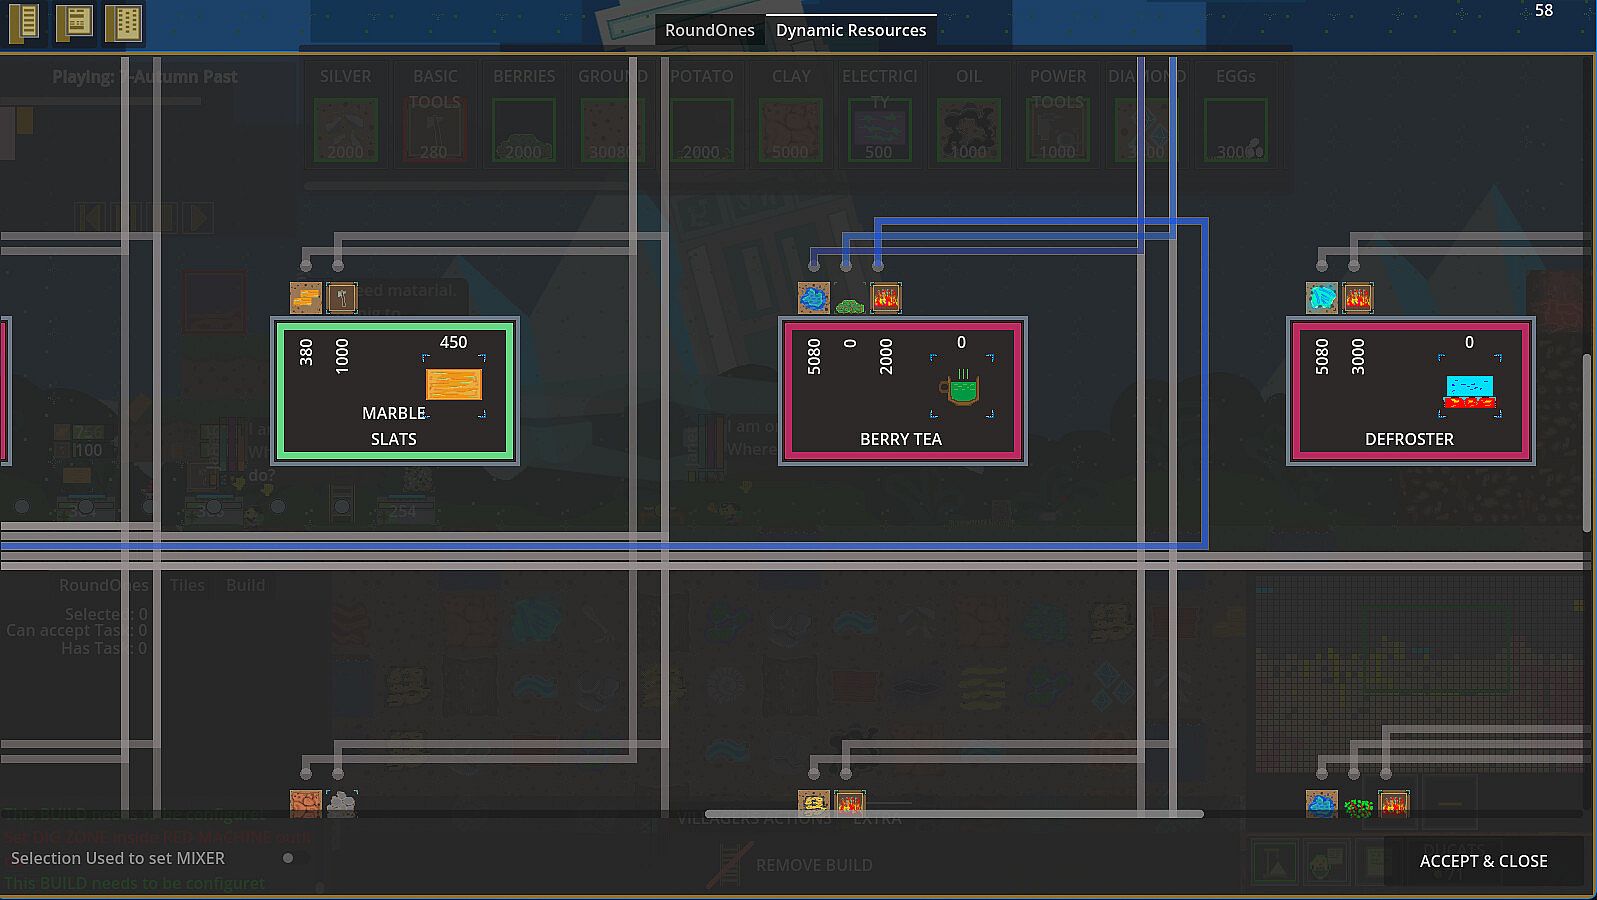Select the fire input icon above Berry Tea
The width and height of the screenshot is (1597, 900).
(886, 298)
